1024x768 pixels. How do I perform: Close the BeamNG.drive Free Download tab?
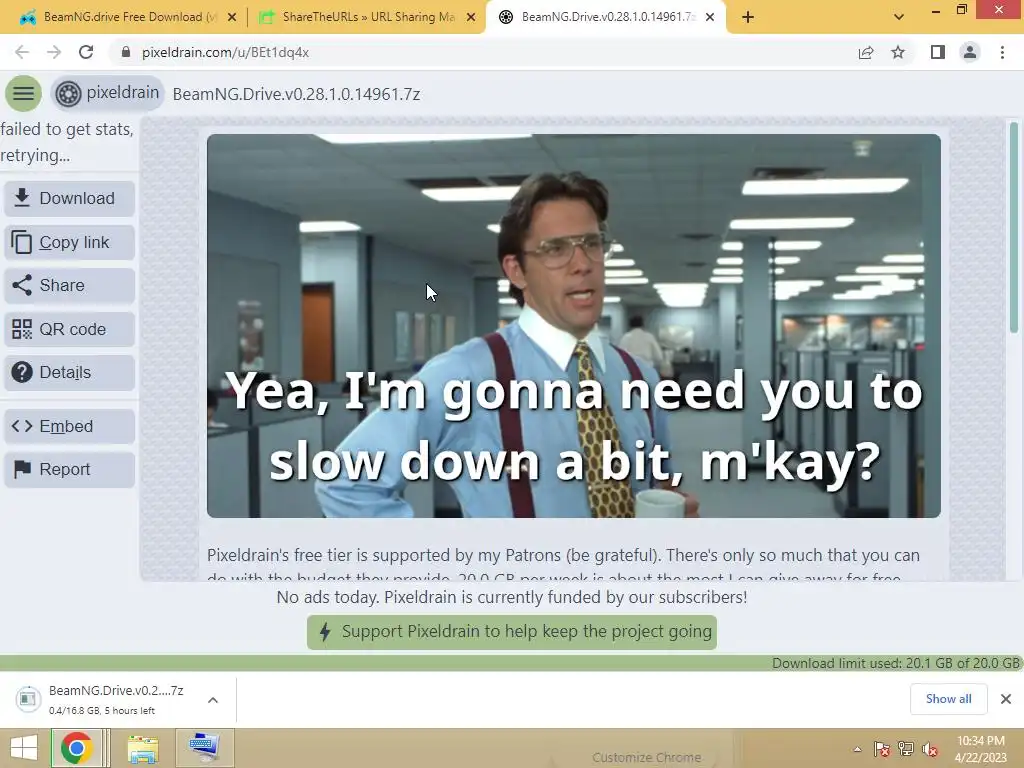pos(232,17)
